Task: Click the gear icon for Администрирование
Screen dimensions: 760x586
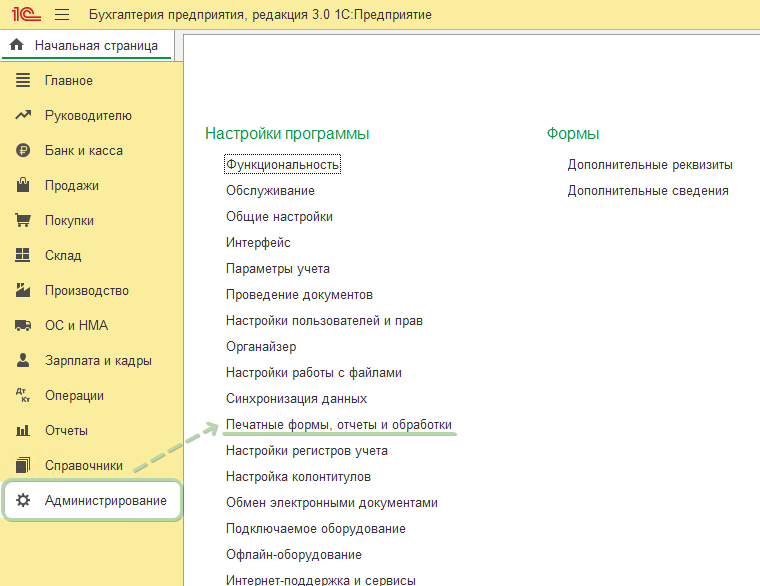Action: coord(23,500)
